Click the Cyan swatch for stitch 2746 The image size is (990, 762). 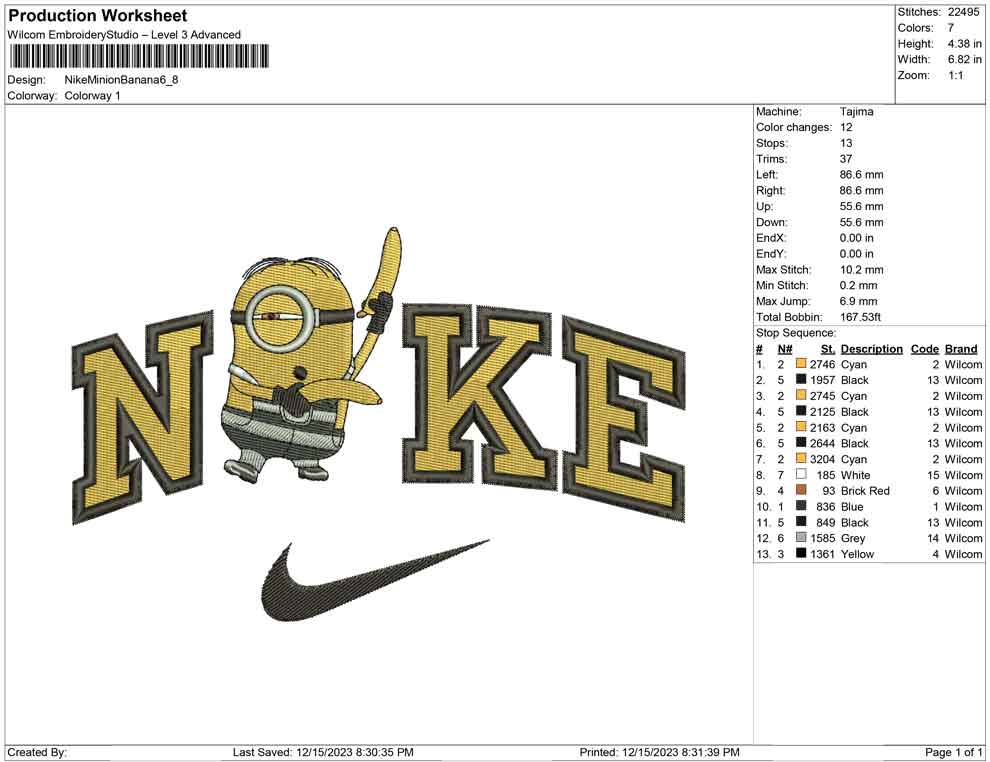(x=801, y=364)
